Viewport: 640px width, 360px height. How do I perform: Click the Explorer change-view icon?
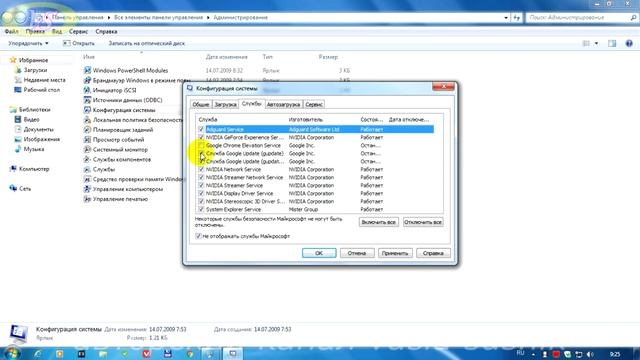pos(586,43)
